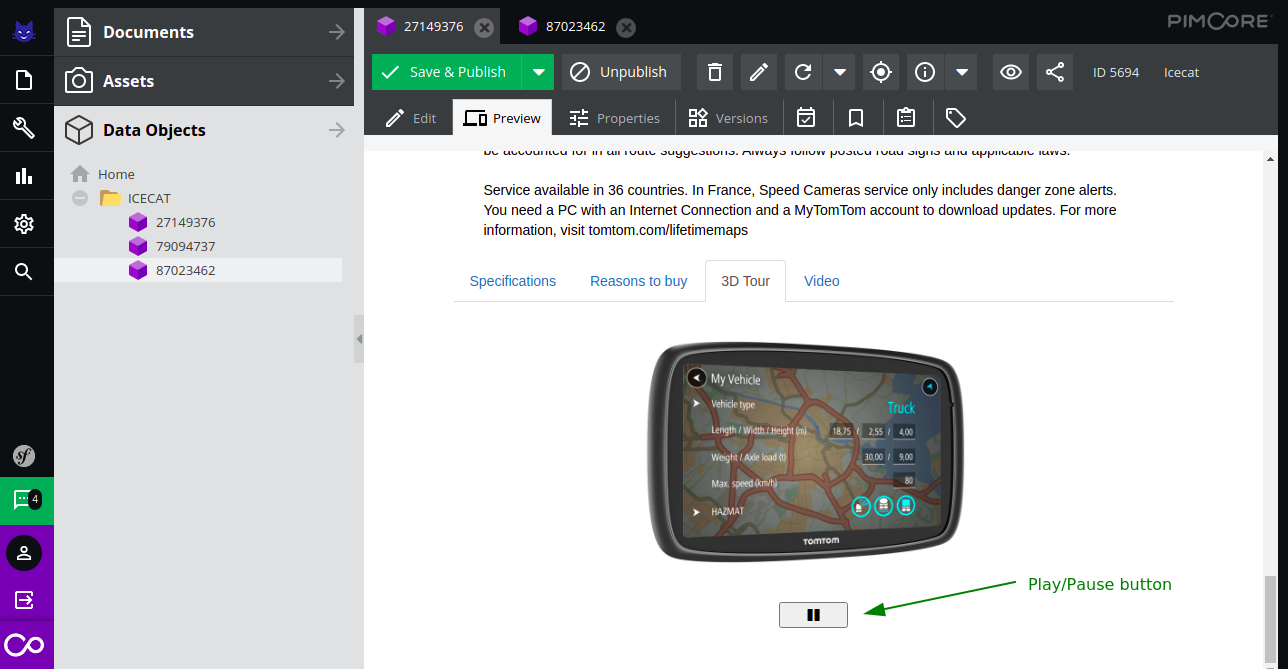Image resolution: width=1288 pixels, height=669 pixels.
Task: Switch to Reasons to buy tab
Action: click(639, 281)
